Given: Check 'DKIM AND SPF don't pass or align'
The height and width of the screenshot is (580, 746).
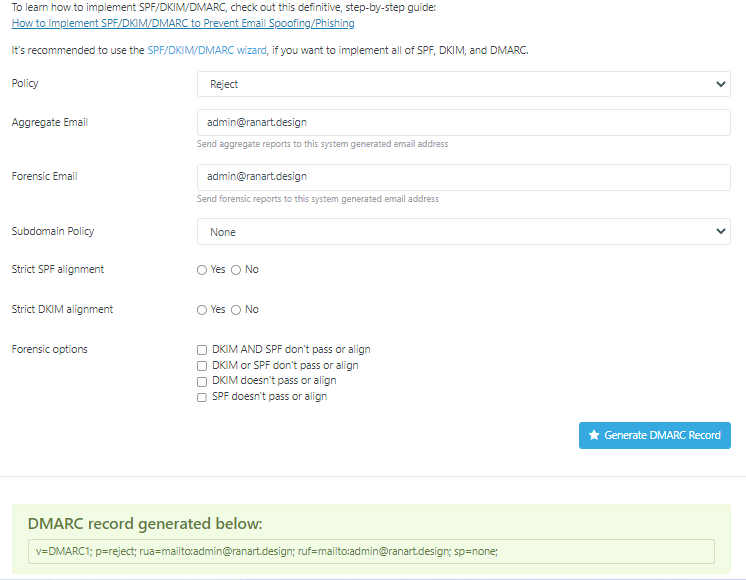Looking at the screenshot, I should [202, 350].
